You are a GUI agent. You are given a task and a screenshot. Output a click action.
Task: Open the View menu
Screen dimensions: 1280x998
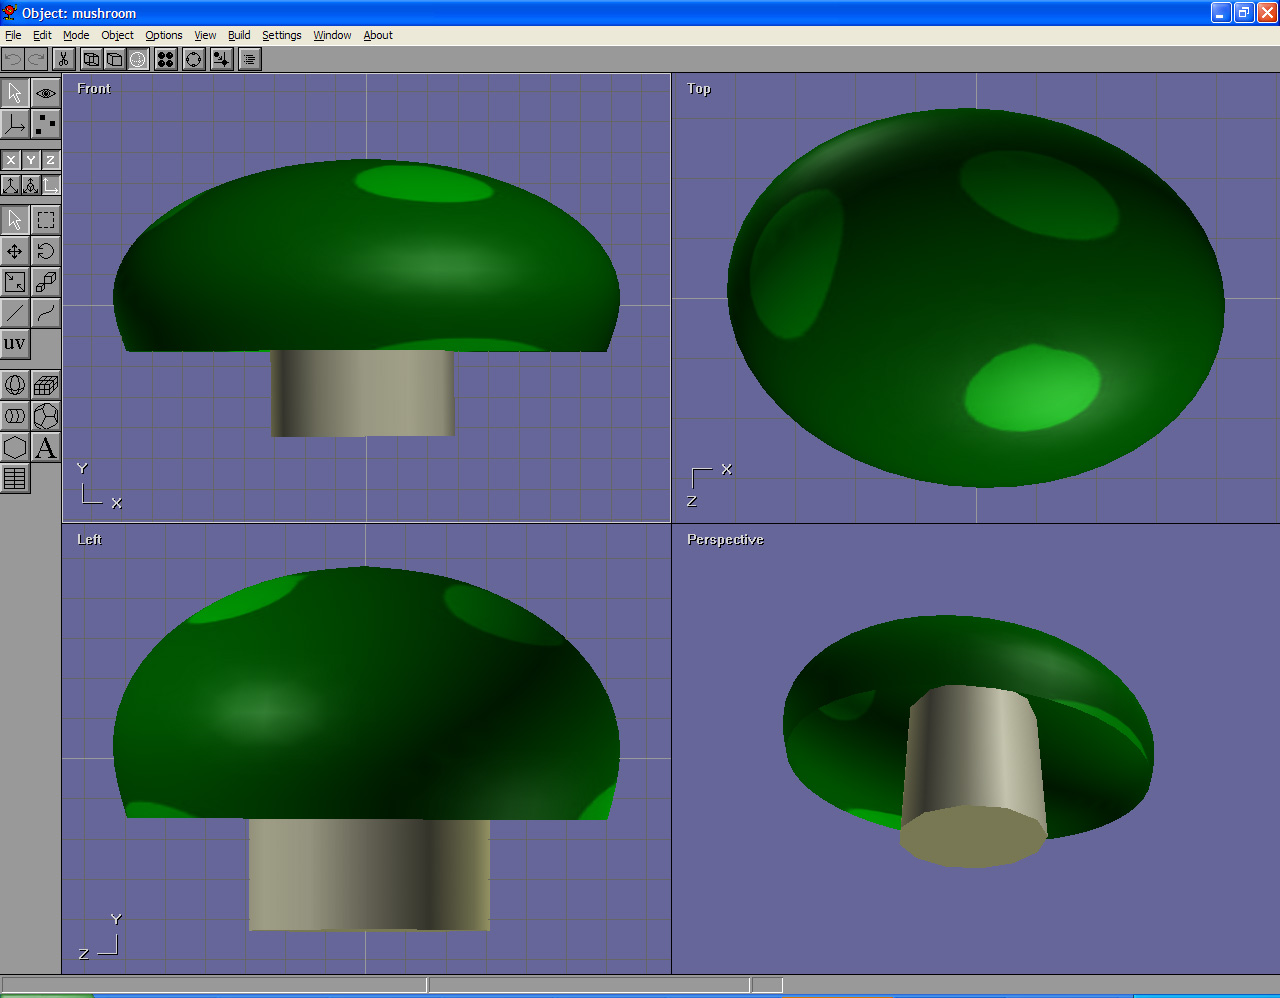pos(205,35)
